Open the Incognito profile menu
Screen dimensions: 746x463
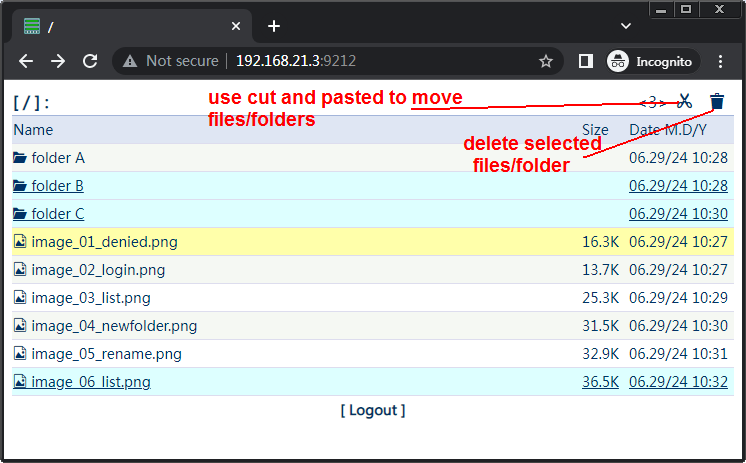(651, 61)
